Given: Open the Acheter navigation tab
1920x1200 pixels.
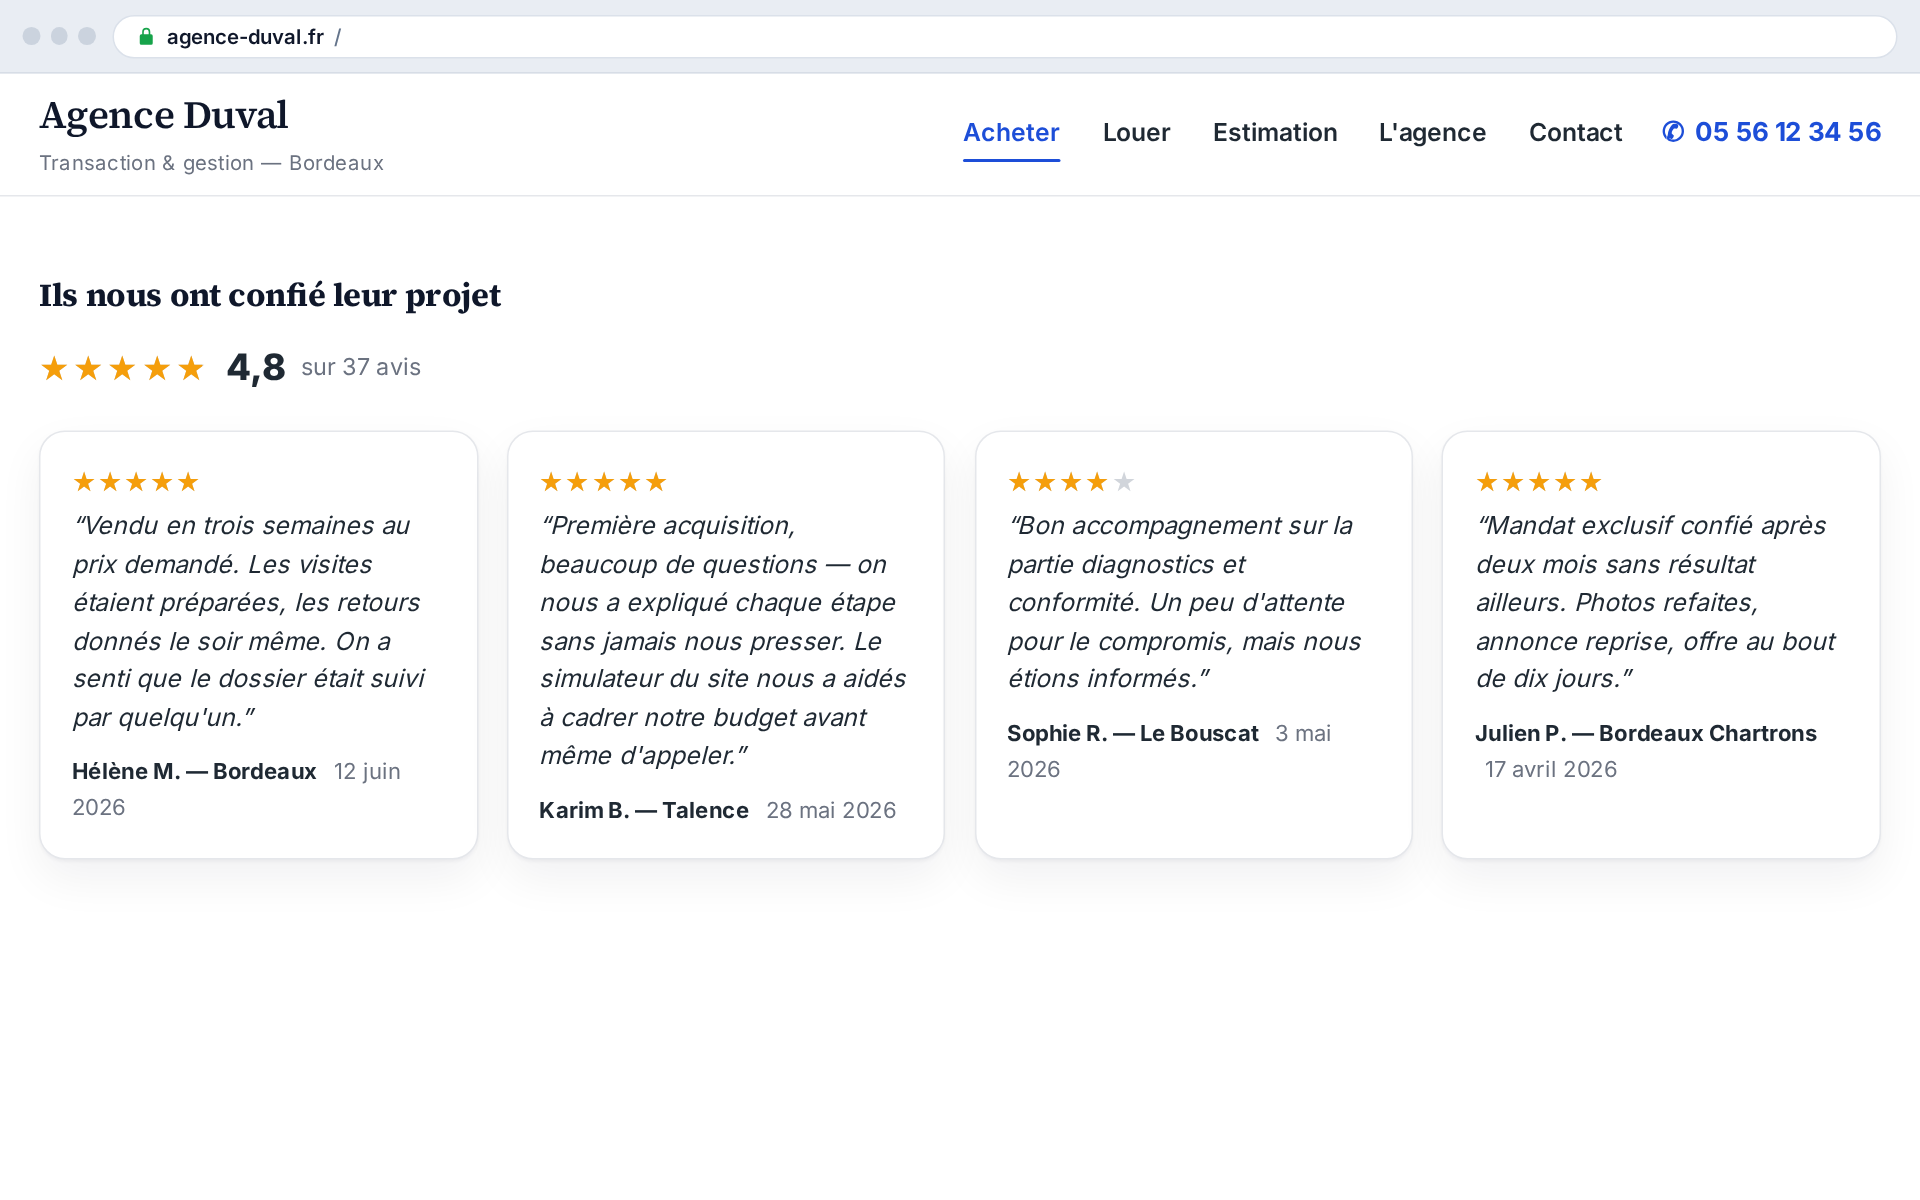Looking at the screenshot, I should [1011, 132].
